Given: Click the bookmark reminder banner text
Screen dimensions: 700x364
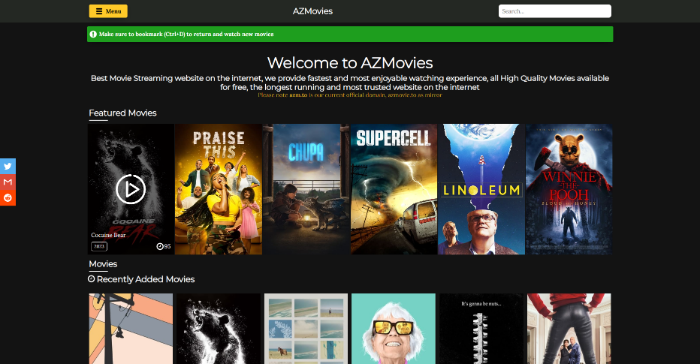Looking at the screenshot, I should coord(186,34).
